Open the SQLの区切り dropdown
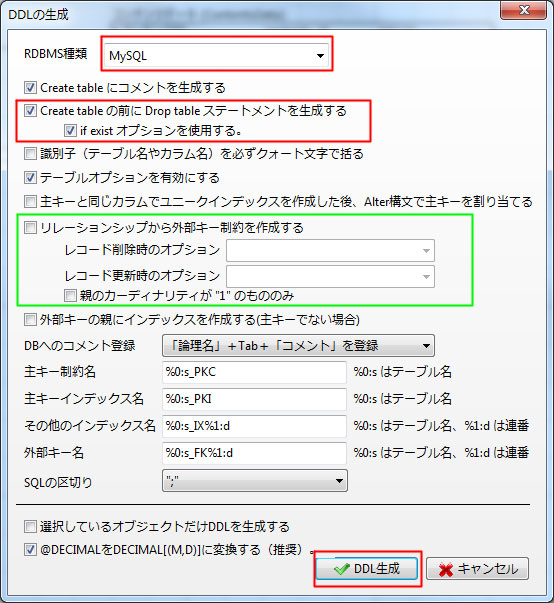Screen dimensions: 554x603 255,481
